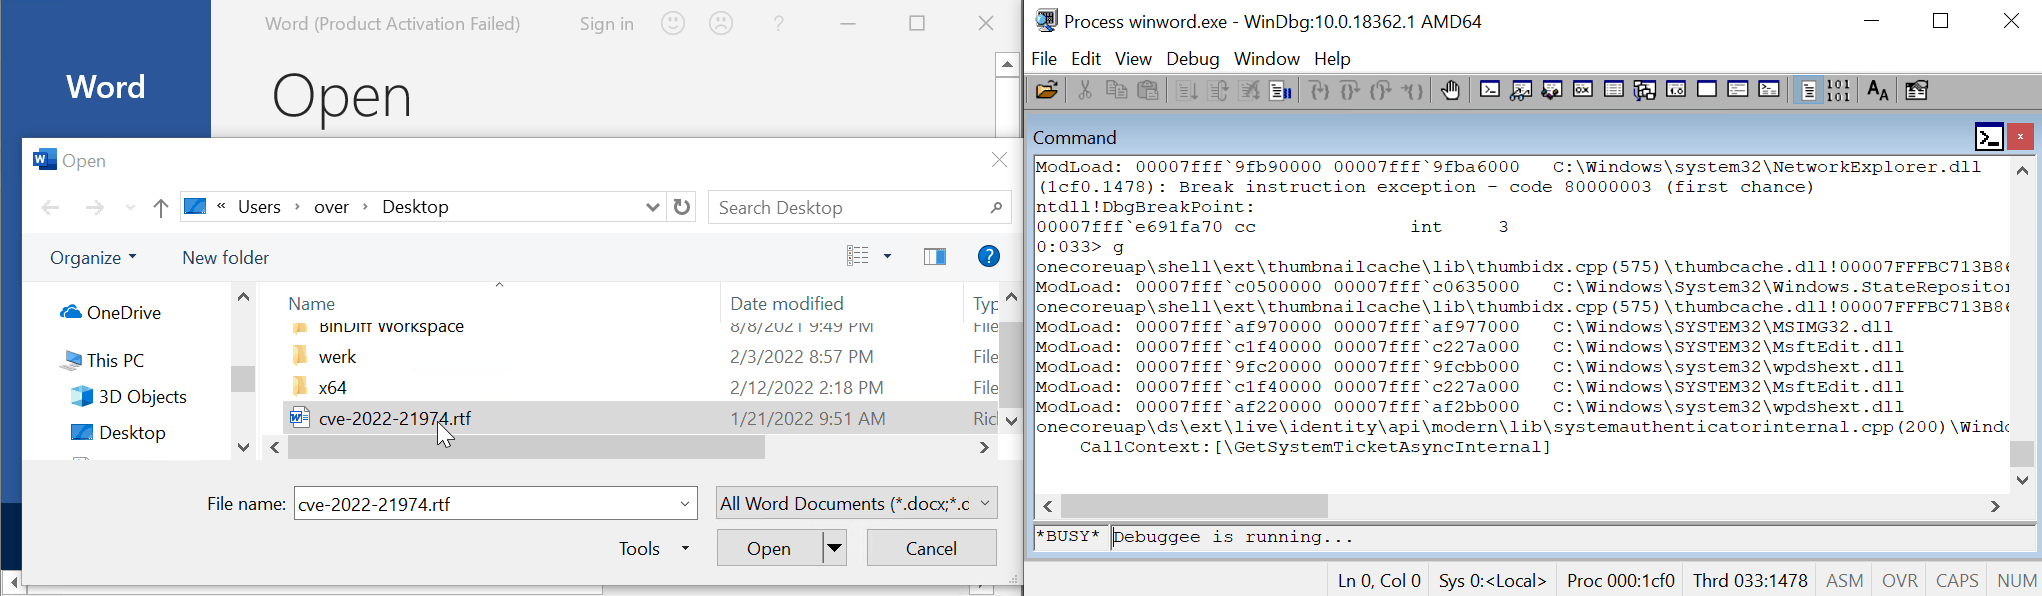Screen dimensions: 2042x596
Task: Open the Call Stack window icon
Action: pyautogui.click(x=1645, y=91)
